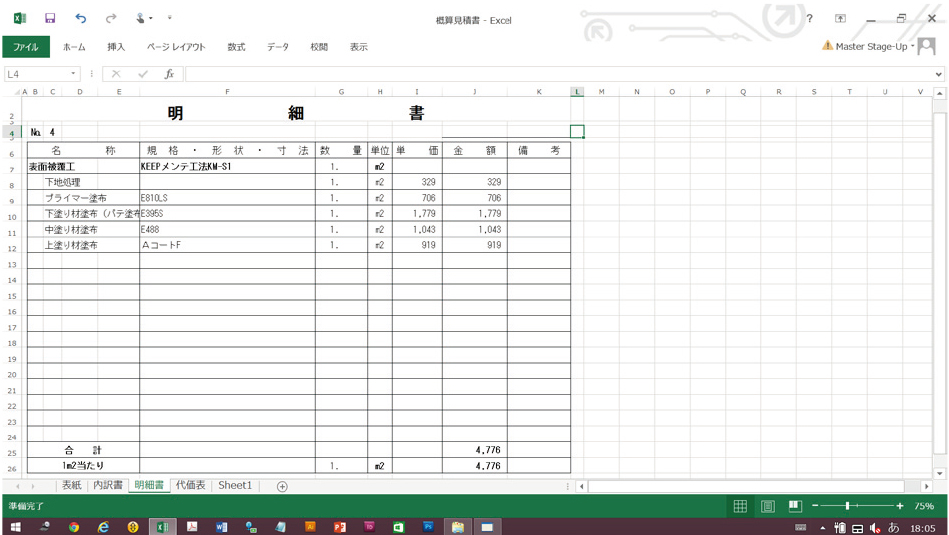Screen dimensions: 949x535
Task: Expand the Customize Quick Access Toolbar dropdown
Action: pos(170,18)
